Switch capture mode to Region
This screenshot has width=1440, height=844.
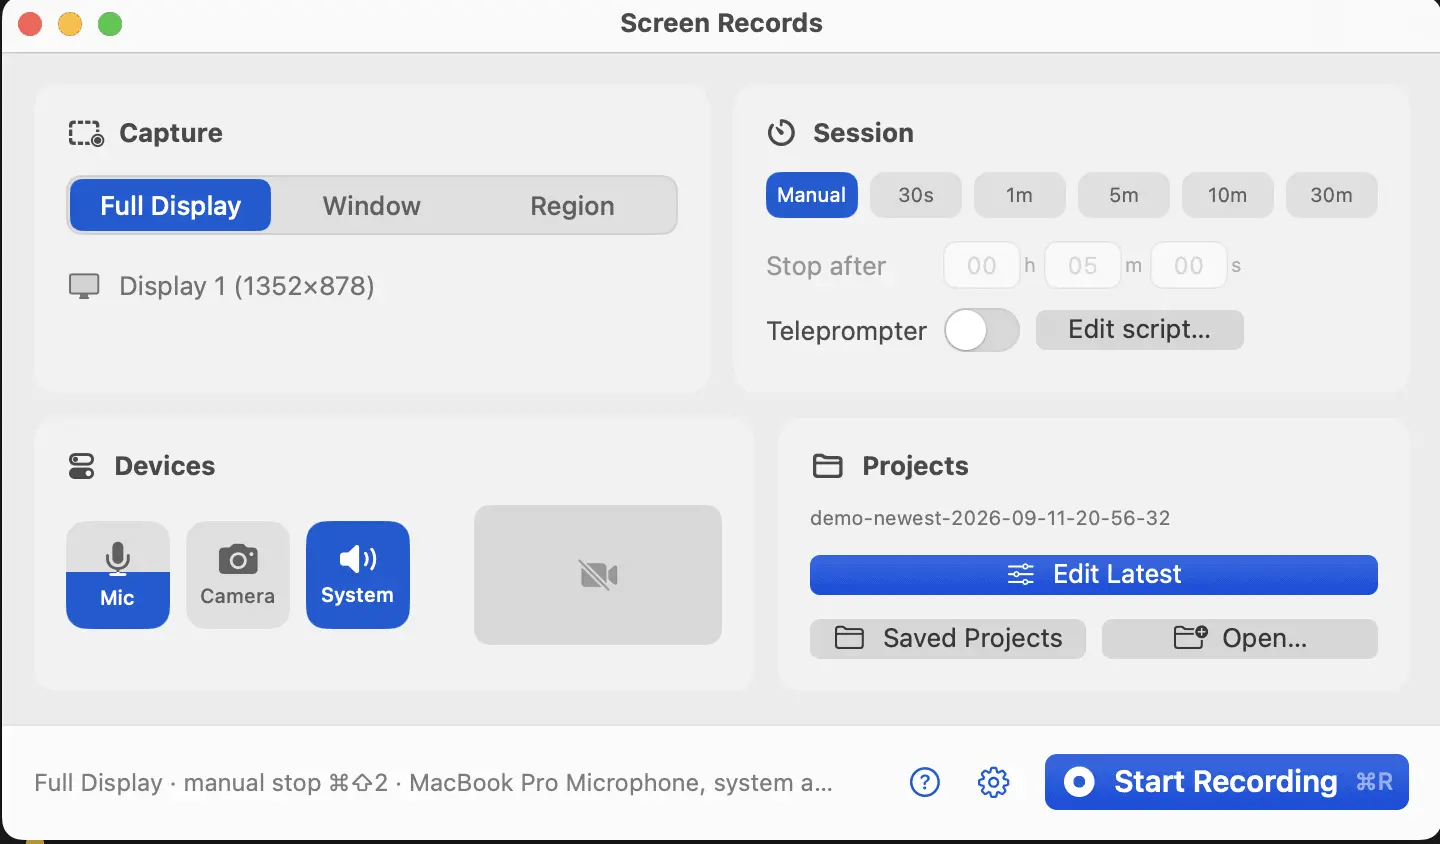click(572, 205)
